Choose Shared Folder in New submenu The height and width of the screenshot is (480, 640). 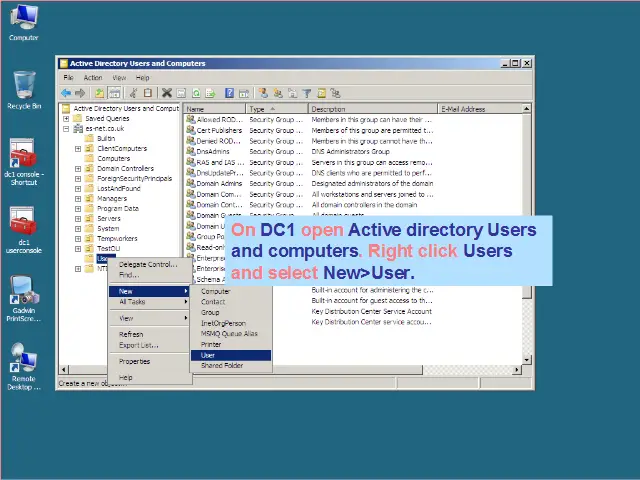(x=231, y=366)
